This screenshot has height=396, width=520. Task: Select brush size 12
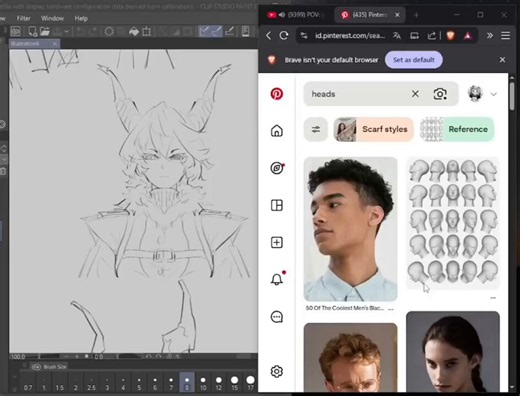[219, 383]
